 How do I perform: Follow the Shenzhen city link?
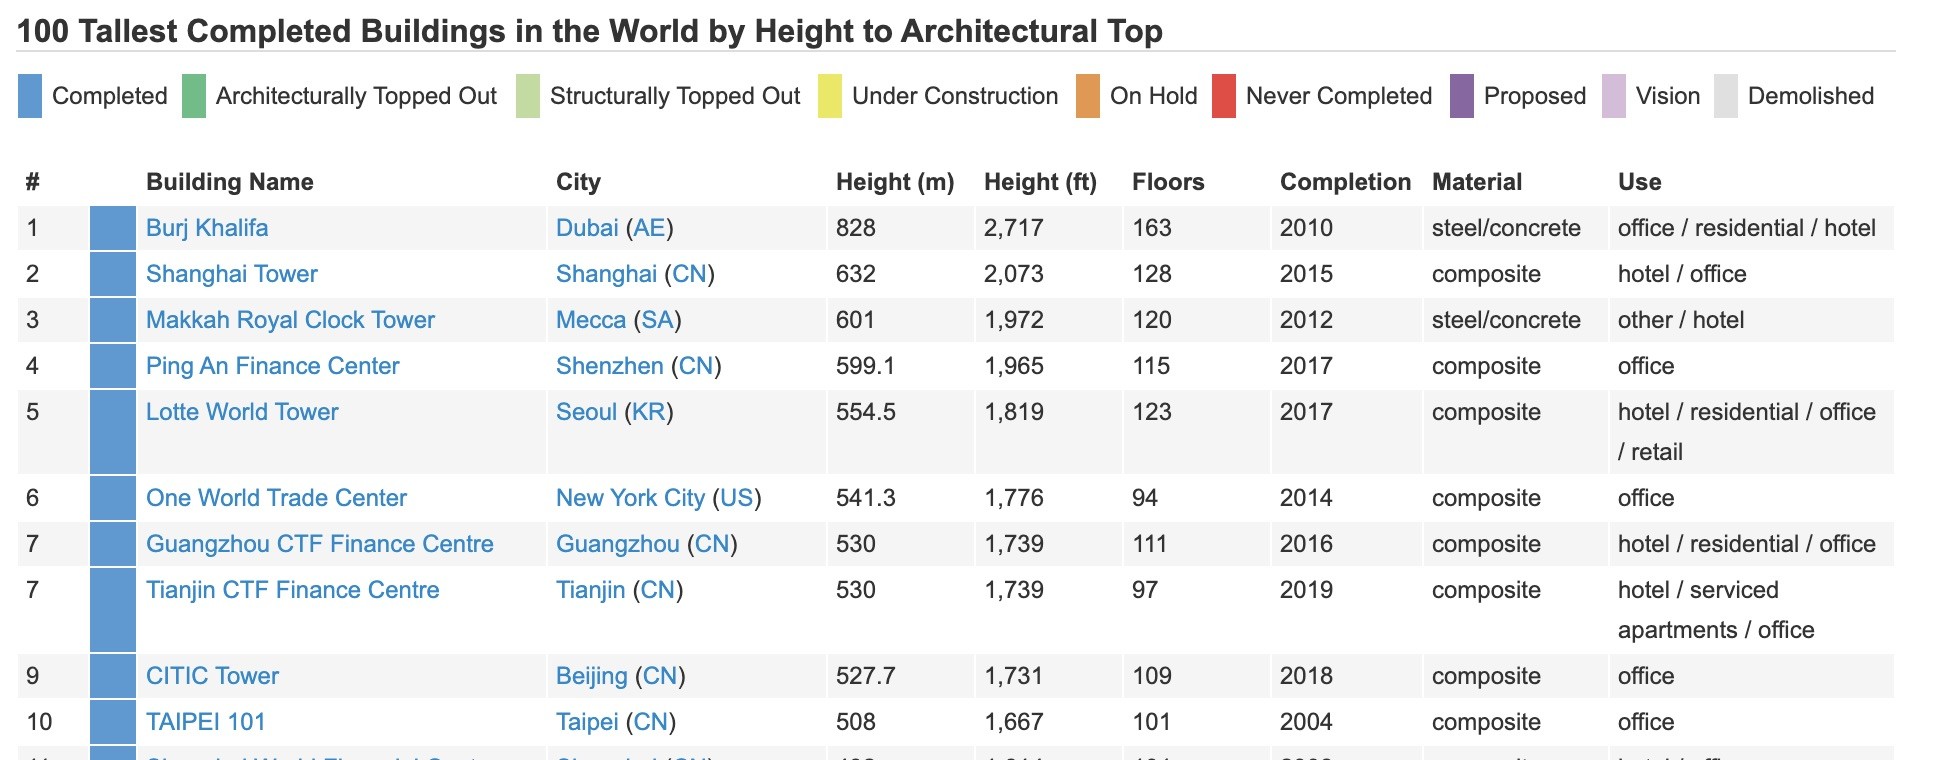click(610, 366)
